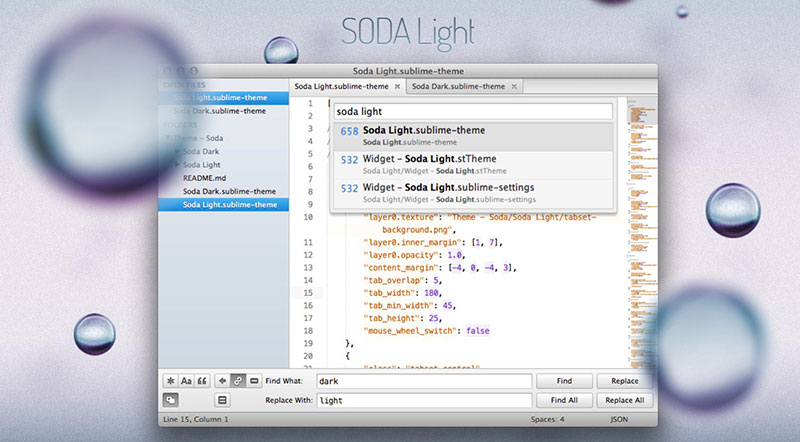Click the Find All button
Image resolution: width=800 pixels, height=442 pixels.
click(x=564, y=400)
